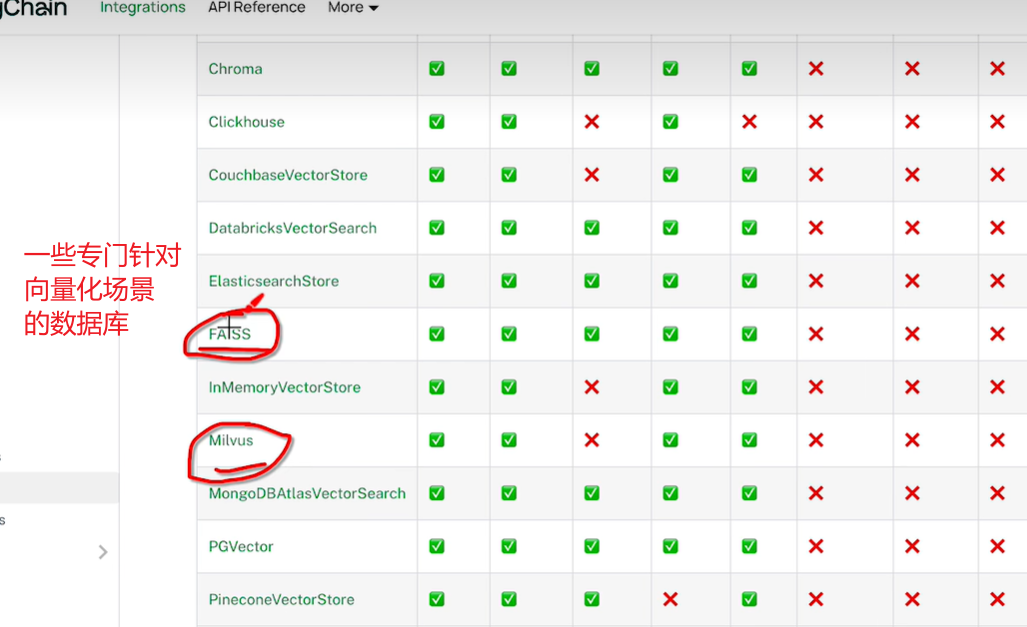
Task: Click first green checkmark in Milvus row
Action: click(x=437, y=440)
